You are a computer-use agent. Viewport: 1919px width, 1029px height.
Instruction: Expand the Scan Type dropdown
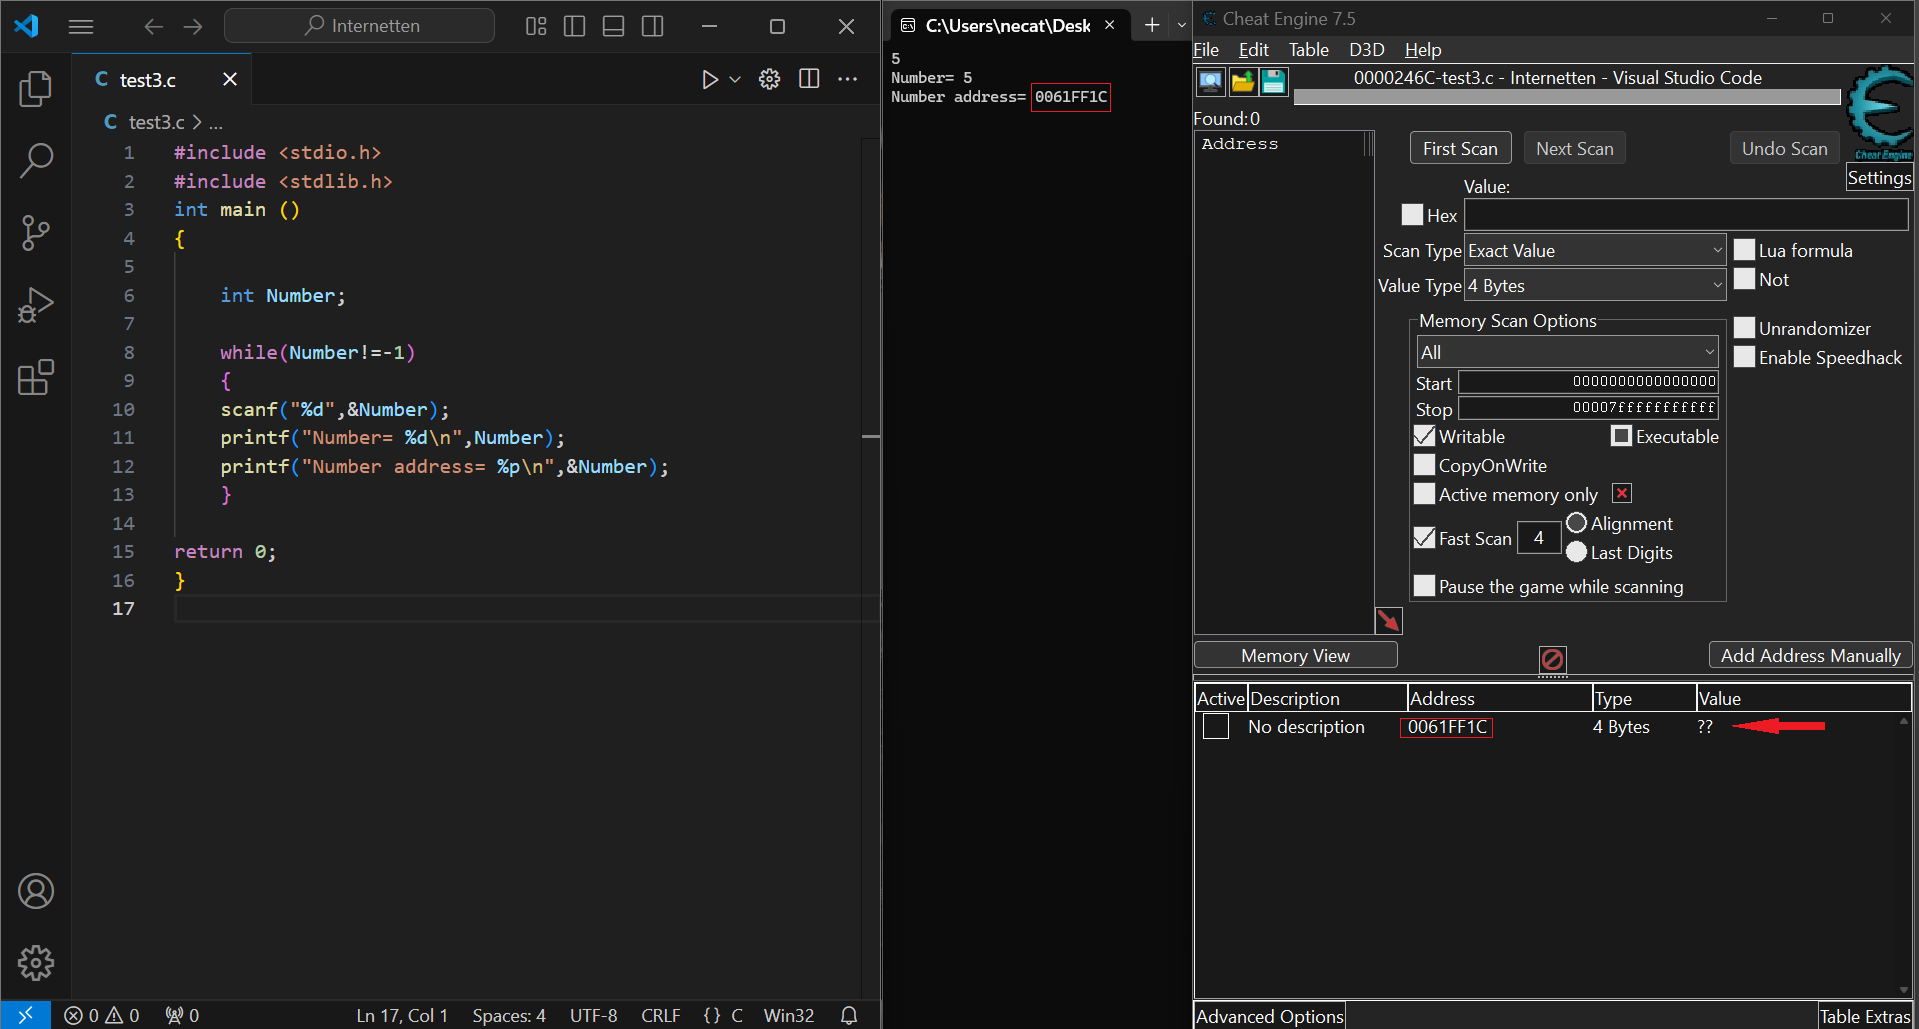[x=1595, y=251]
